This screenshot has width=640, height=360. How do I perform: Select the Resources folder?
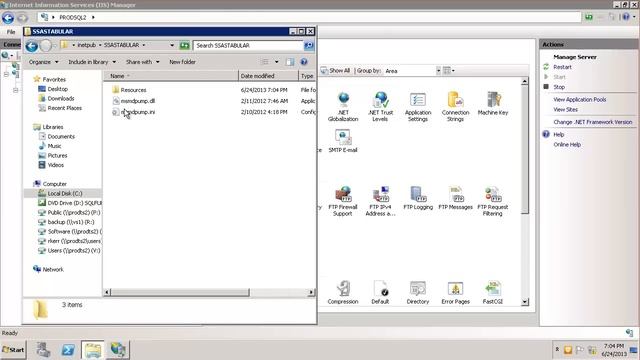133,90
